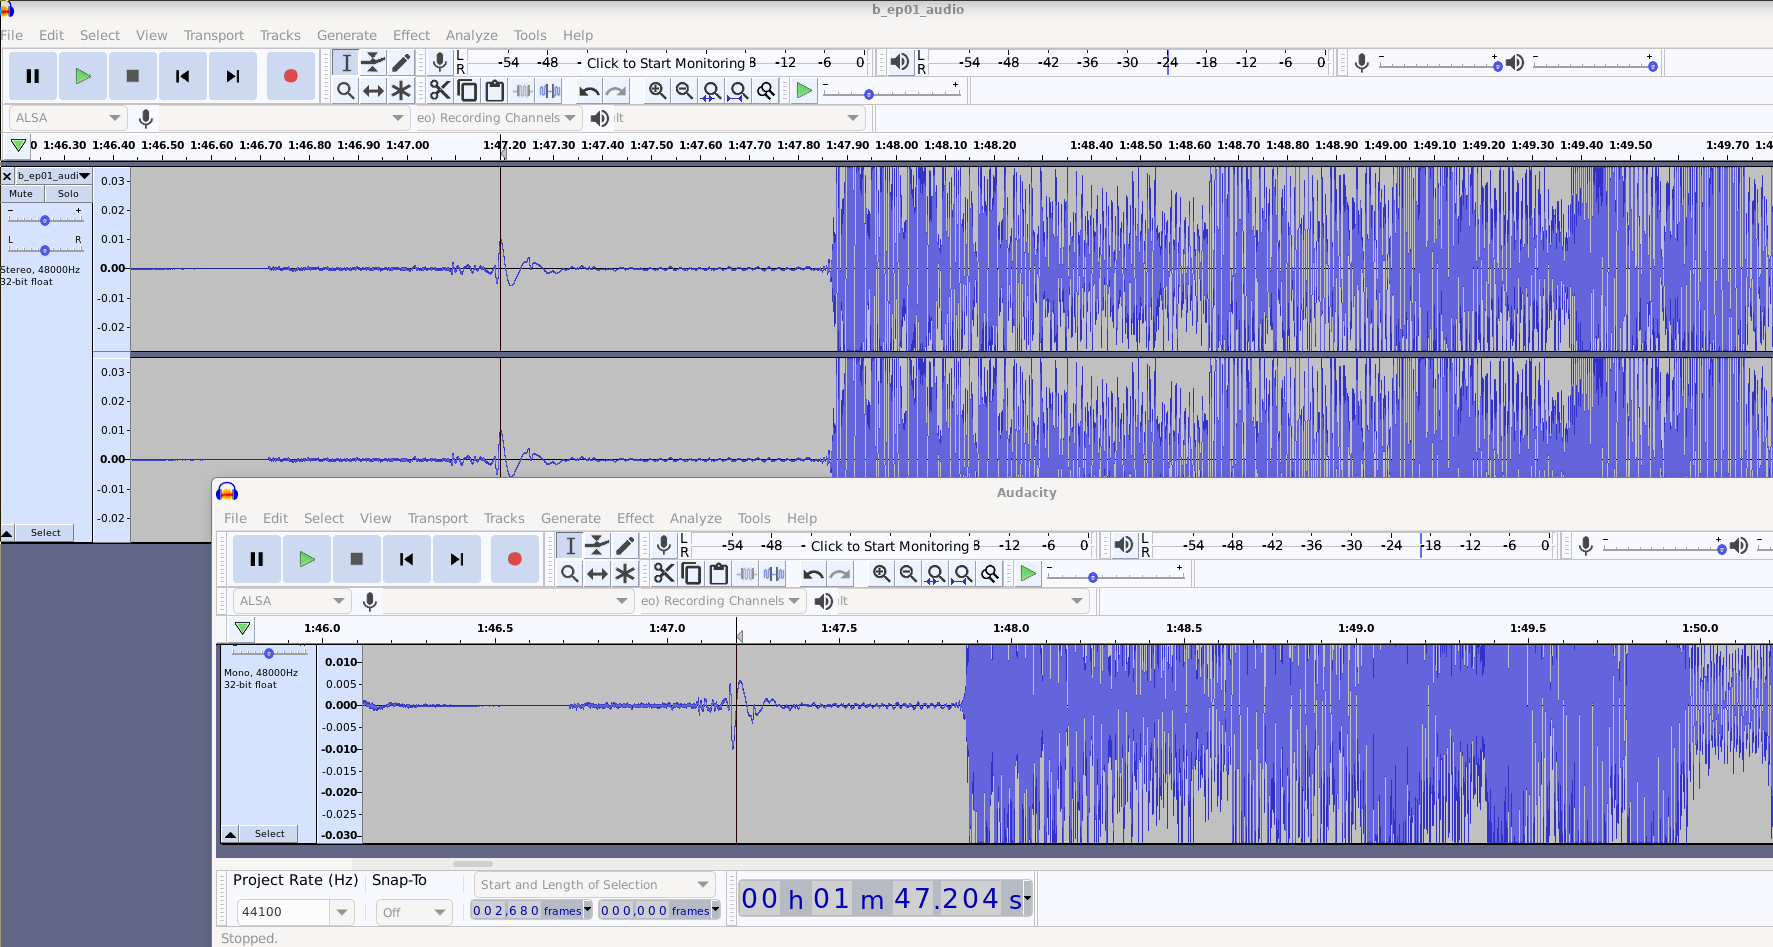Solo the b_ep01_audio stereo track
This screenshot has width=1773, height=947.
coord(68,194)
